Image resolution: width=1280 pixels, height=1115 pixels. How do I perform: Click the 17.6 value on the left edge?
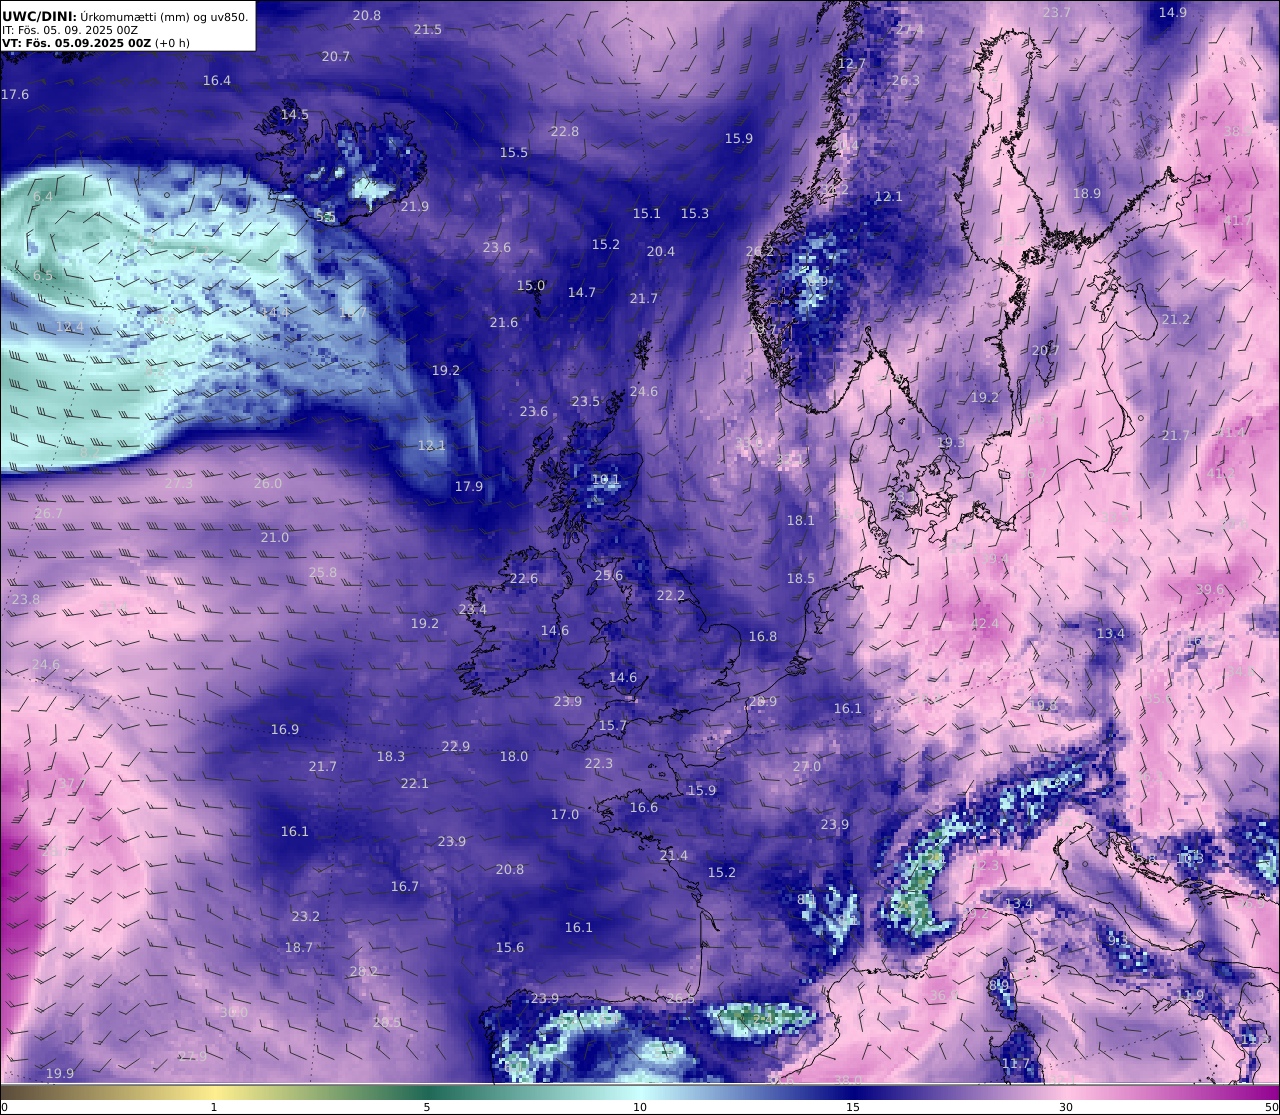pos(15,95)
